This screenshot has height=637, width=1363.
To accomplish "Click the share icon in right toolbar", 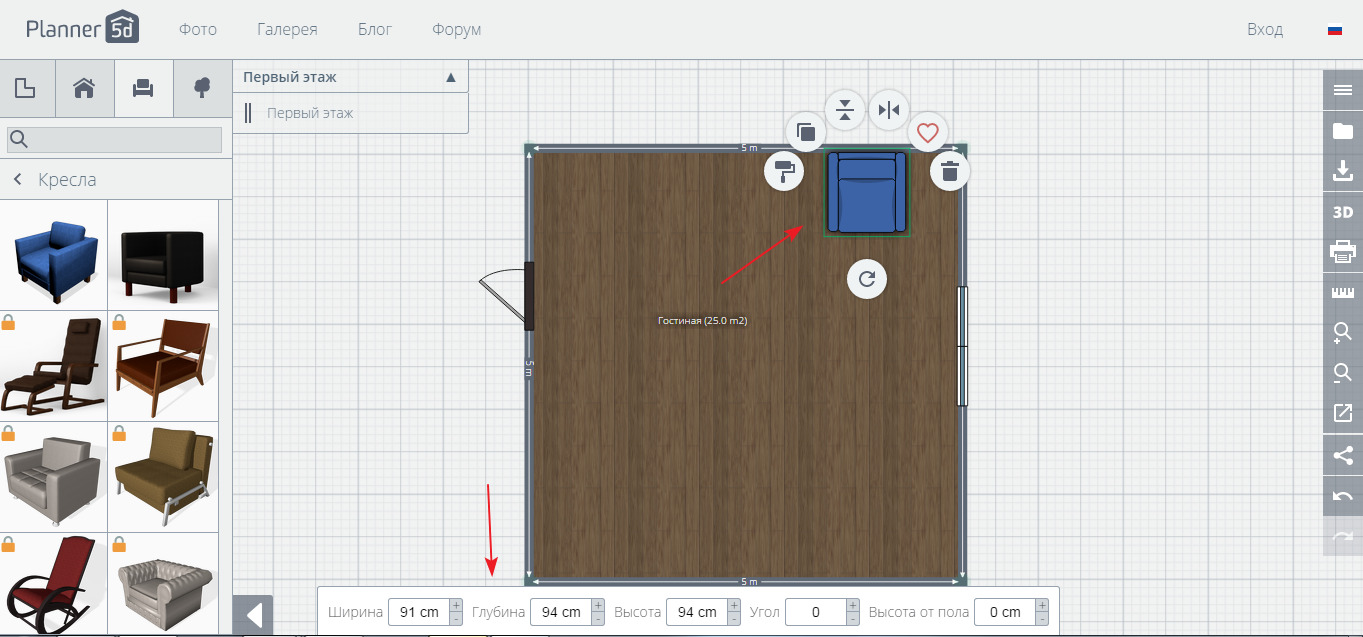I will tap(1342, 456).
